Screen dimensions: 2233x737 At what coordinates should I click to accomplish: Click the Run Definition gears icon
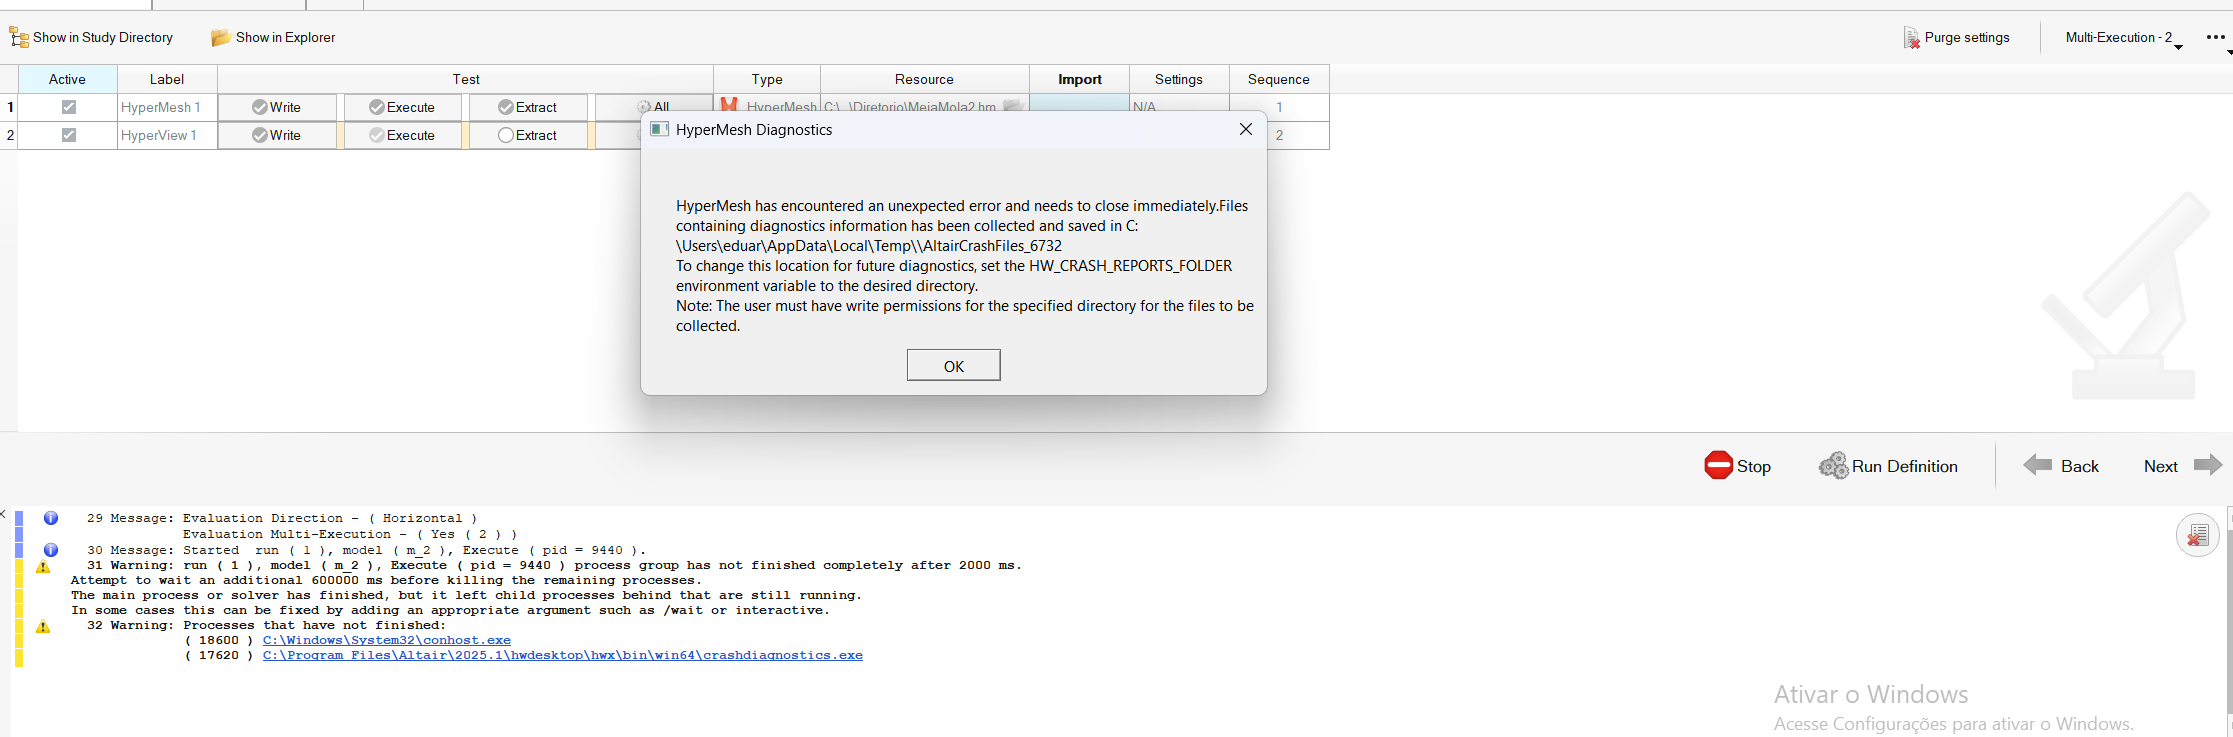[x=1833, y=466]
